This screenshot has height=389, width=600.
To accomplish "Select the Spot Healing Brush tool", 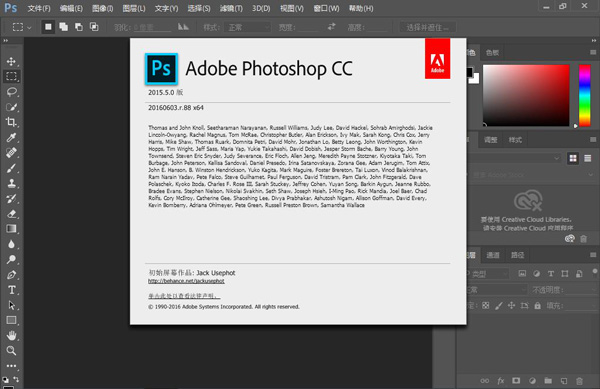I will pyautogui.click(x=11, y=153).
